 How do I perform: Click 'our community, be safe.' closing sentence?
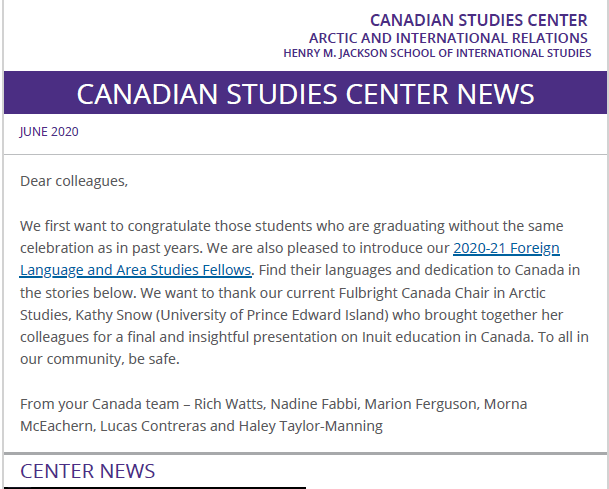pyautogui.click(x=100, y=359)
